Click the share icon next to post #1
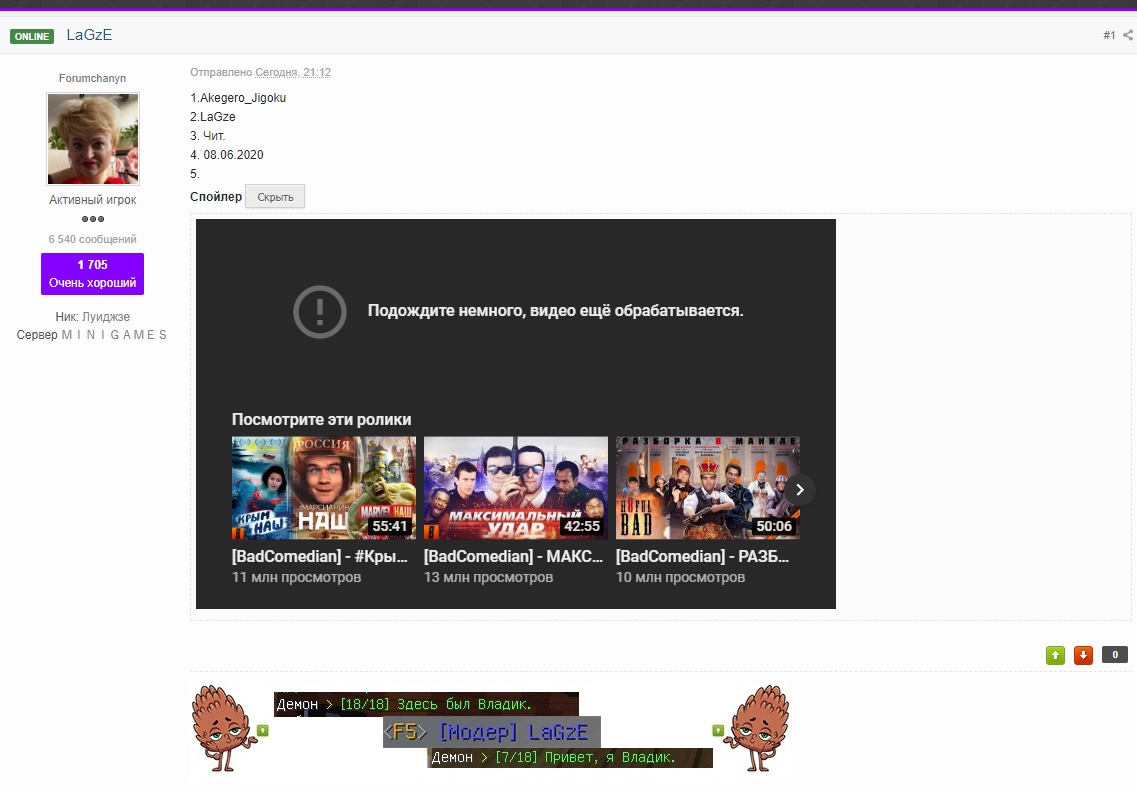 (1130, 34)
